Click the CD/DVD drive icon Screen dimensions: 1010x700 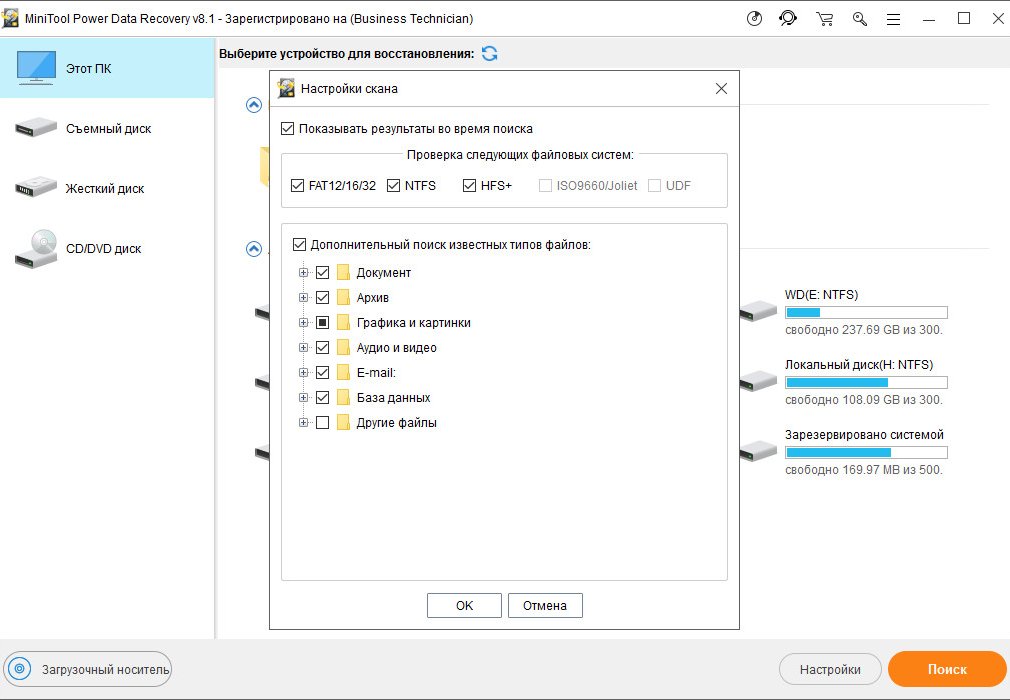click(x=36, y=249)
